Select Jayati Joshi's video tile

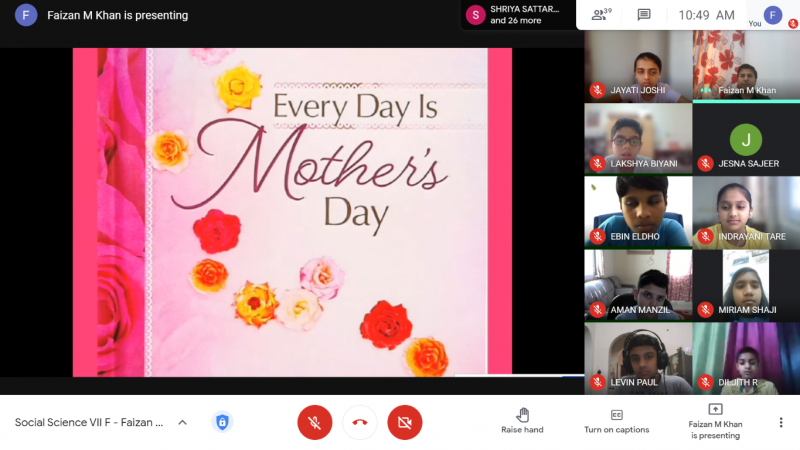point(638,66)
